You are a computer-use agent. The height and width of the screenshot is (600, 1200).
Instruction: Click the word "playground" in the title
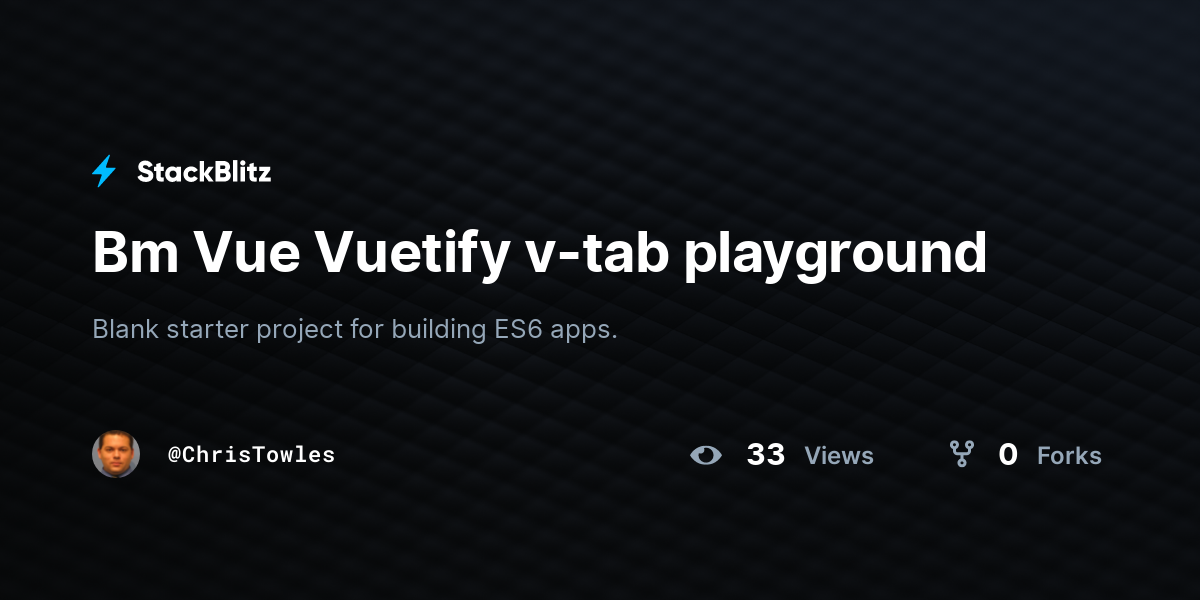pos(836,255)
